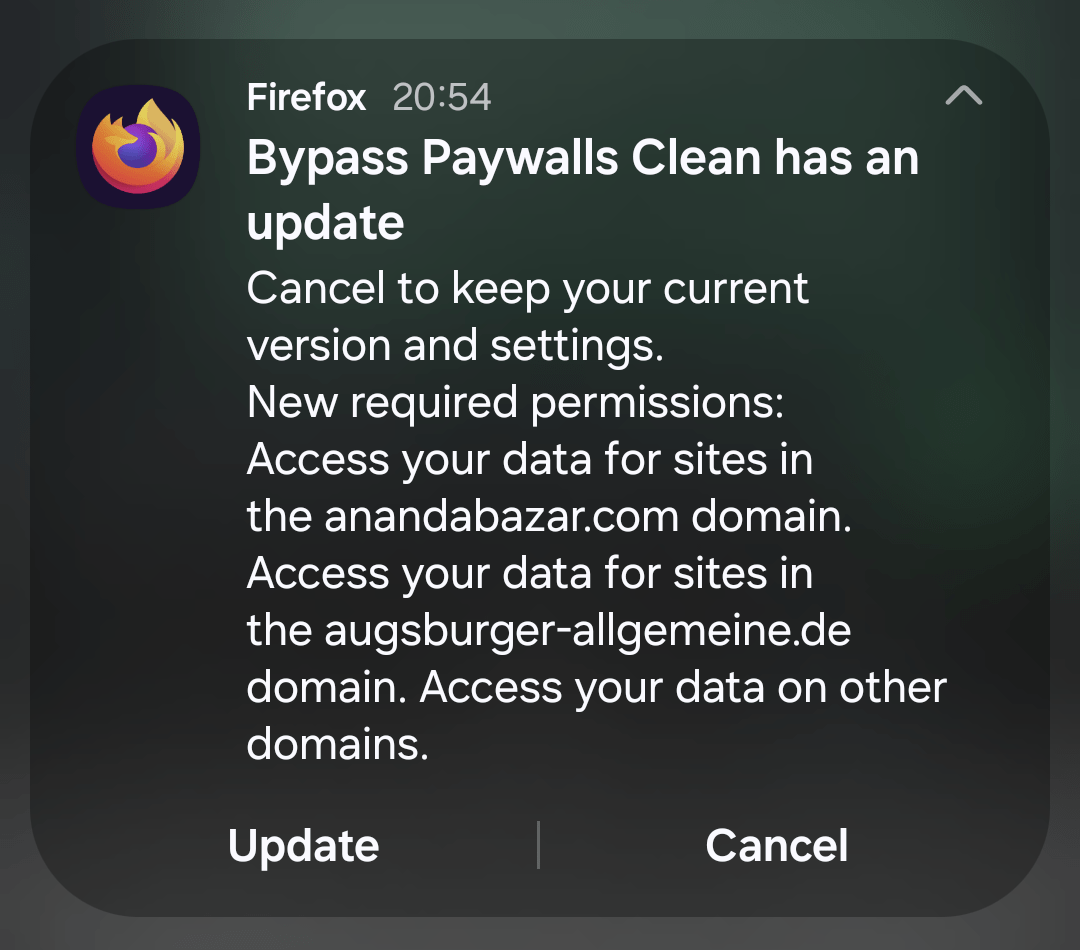This screenshot has width=1080, height=950.
Task: Click the Firefox app name label
Action: (306, 97)
